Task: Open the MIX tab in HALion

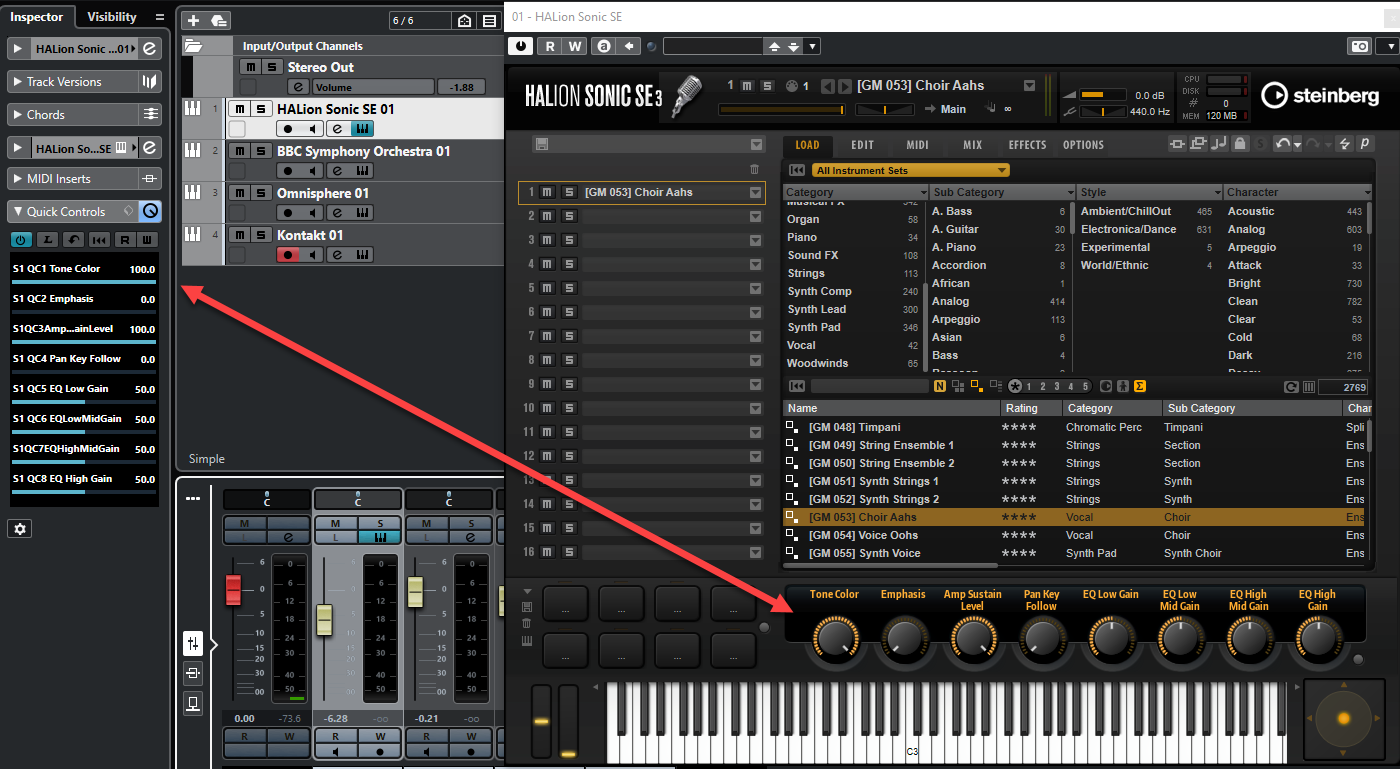Action: pyautogui.click(x=972, y=145)
